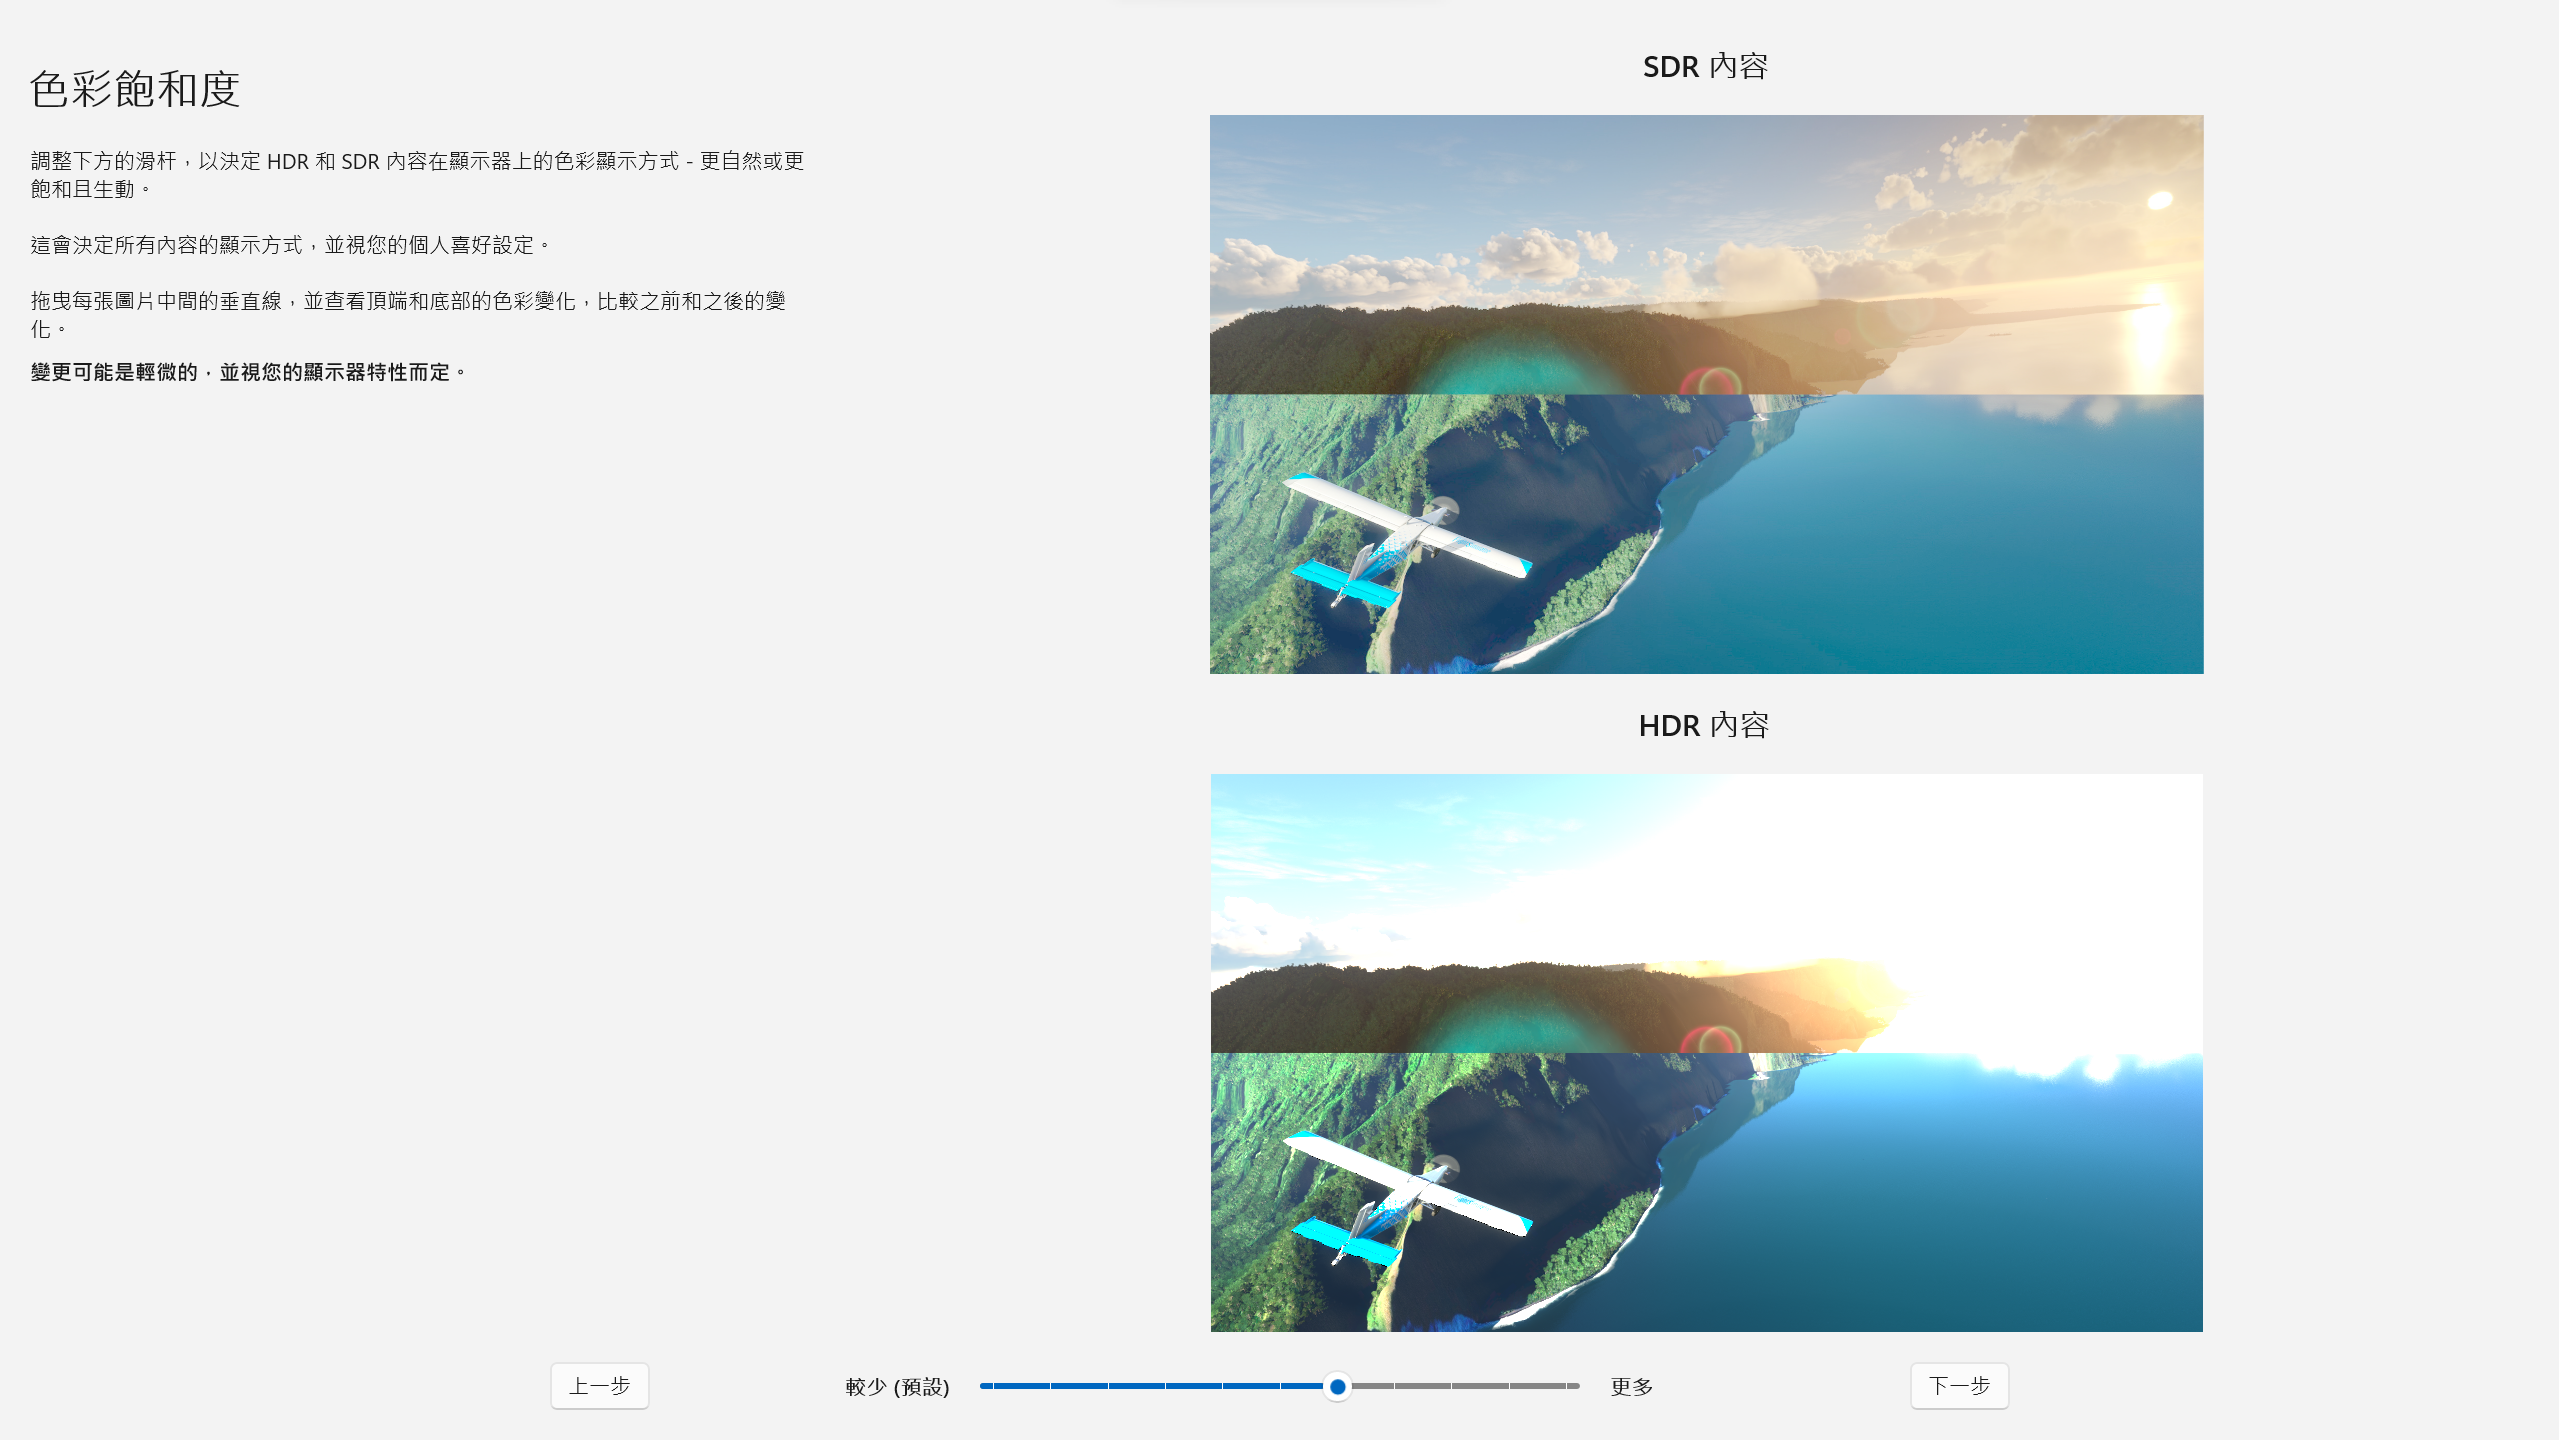This screenshot has height=1440, width=2559.
Task: Click the 上一步 (Previous) button
Action: [x=599, y=1386]
